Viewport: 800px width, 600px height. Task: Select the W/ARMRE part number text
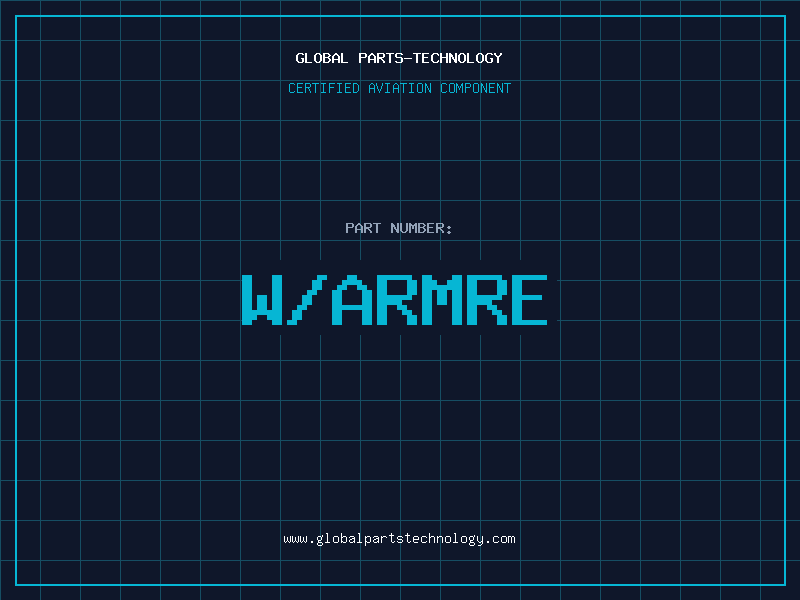coord(394,299)
